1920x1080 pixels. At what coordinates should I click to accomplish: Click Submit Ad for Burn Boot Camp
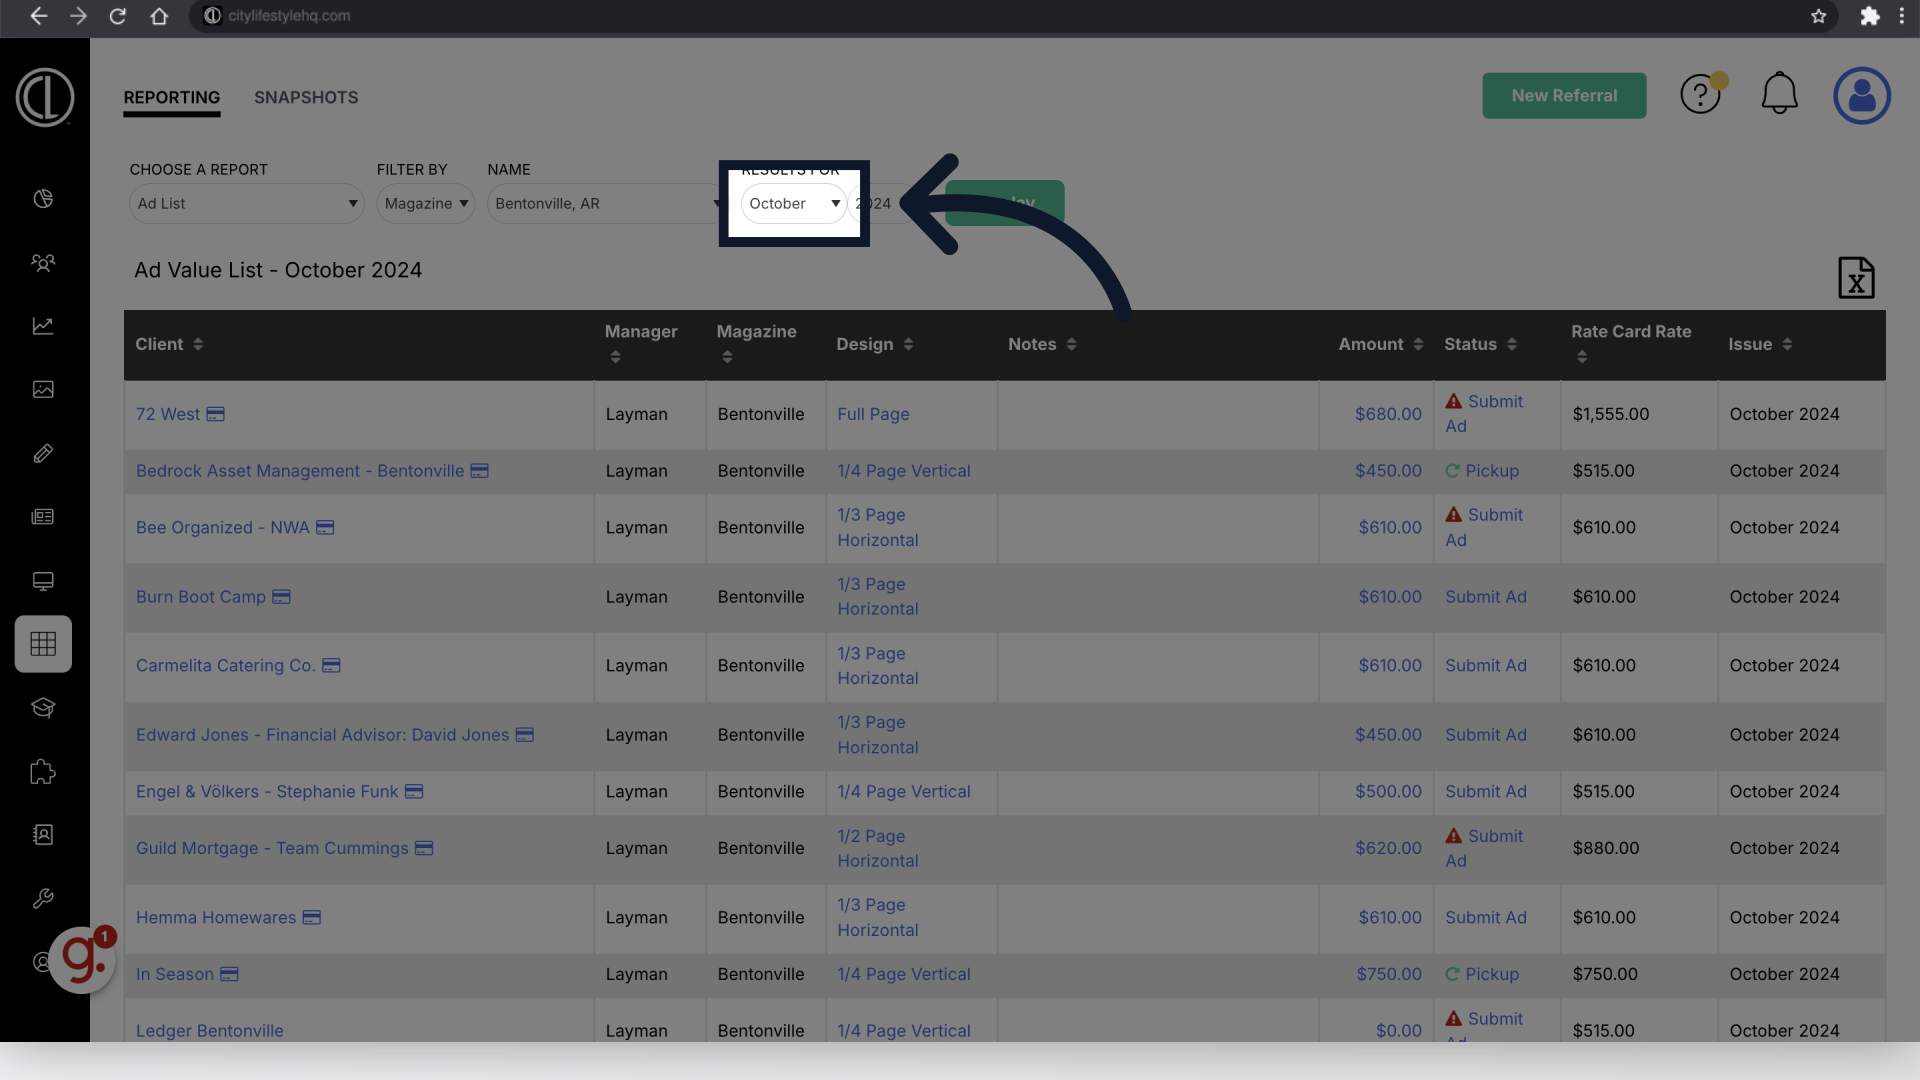(1486, 598)
